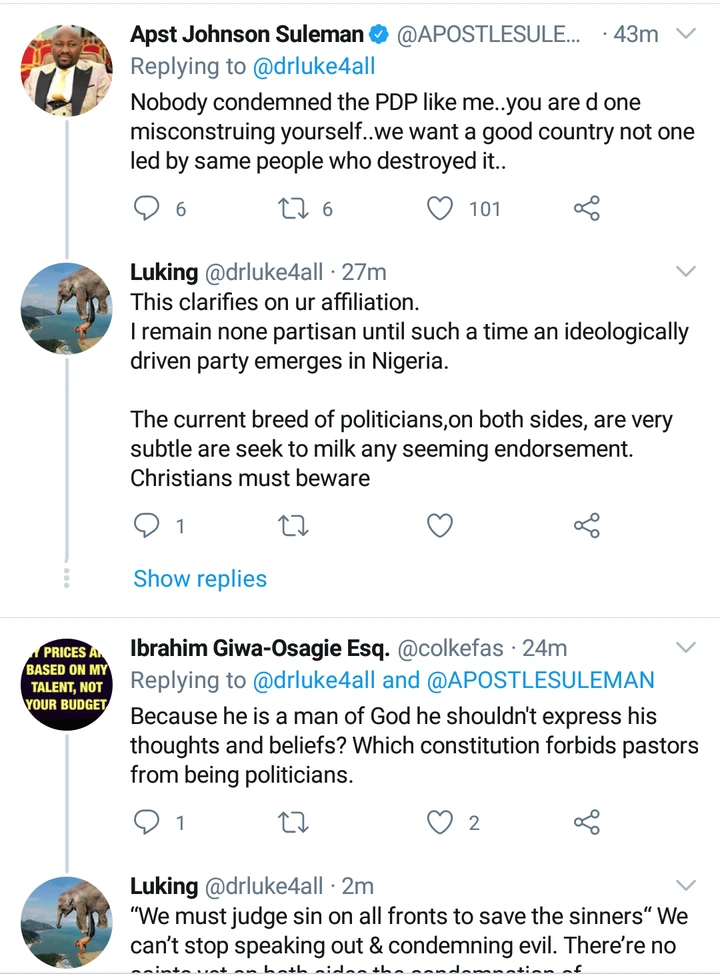Reply to Apst Johnson Suleman's tweet
Image resolution: width=720 pixels, height=978 pixels.
[147, 208]
